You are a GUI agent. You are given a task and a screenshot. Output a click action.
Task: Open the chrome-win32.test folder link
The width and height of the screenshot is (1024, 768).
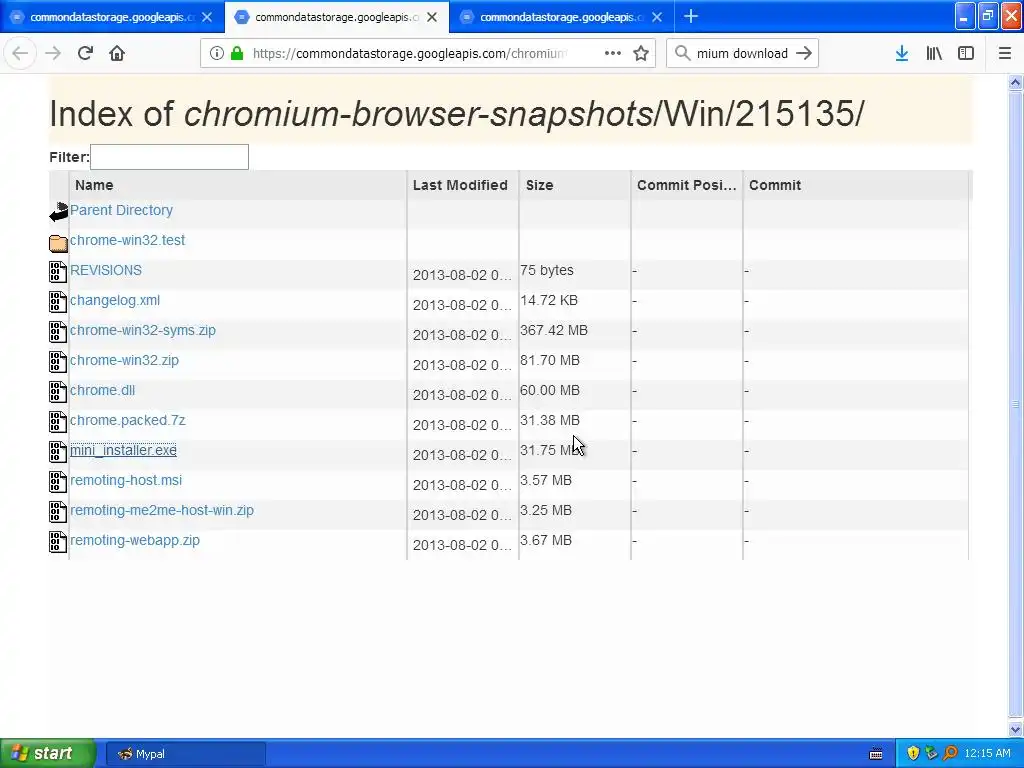pyautogui.click(x=127, y=240)
